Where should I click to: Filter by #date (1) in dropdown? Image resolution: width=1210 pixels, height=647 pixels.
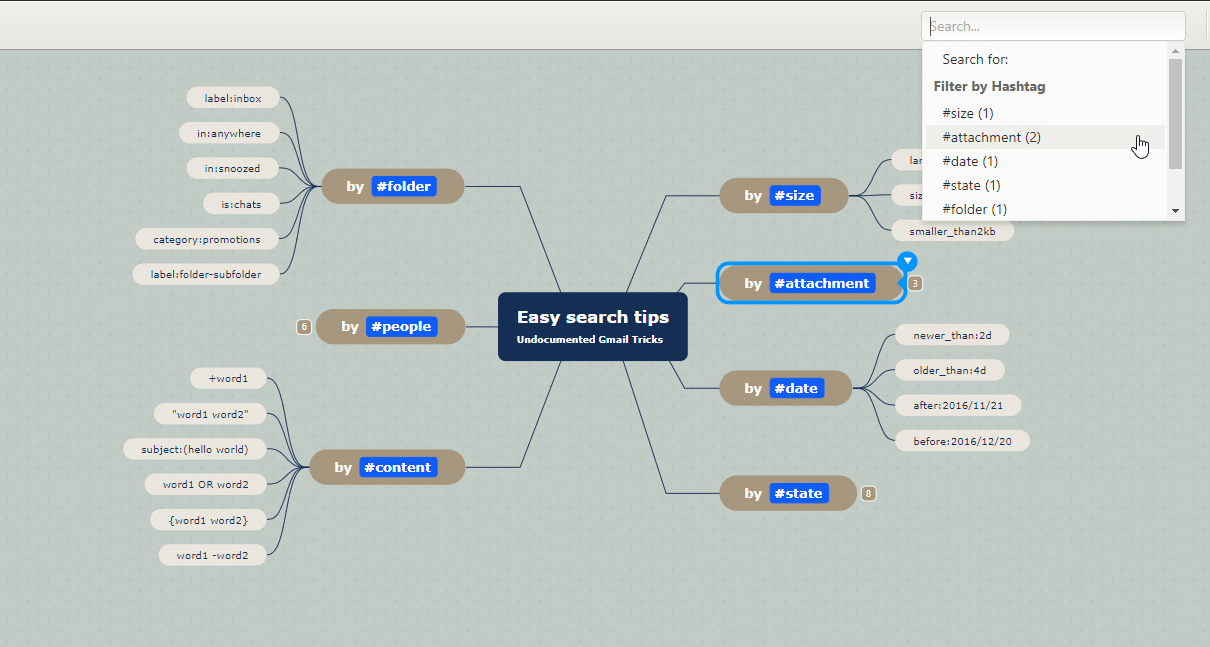coord(1045,161)
